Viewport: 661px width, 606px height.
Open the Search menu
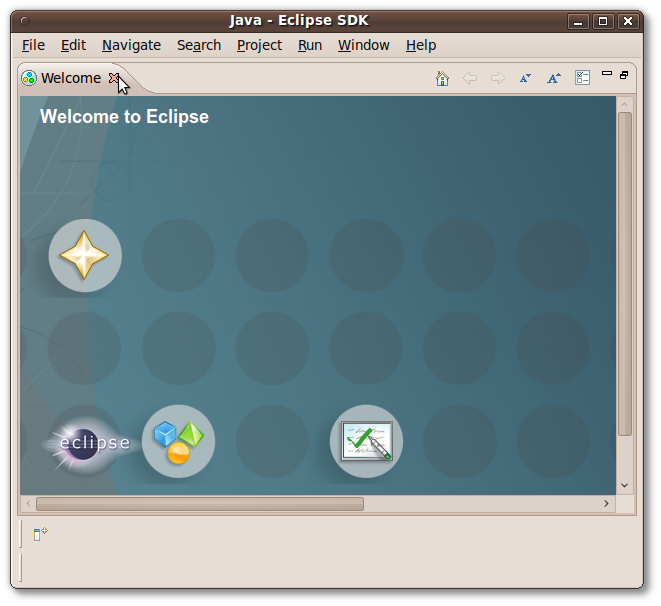[x=199, y=45]
